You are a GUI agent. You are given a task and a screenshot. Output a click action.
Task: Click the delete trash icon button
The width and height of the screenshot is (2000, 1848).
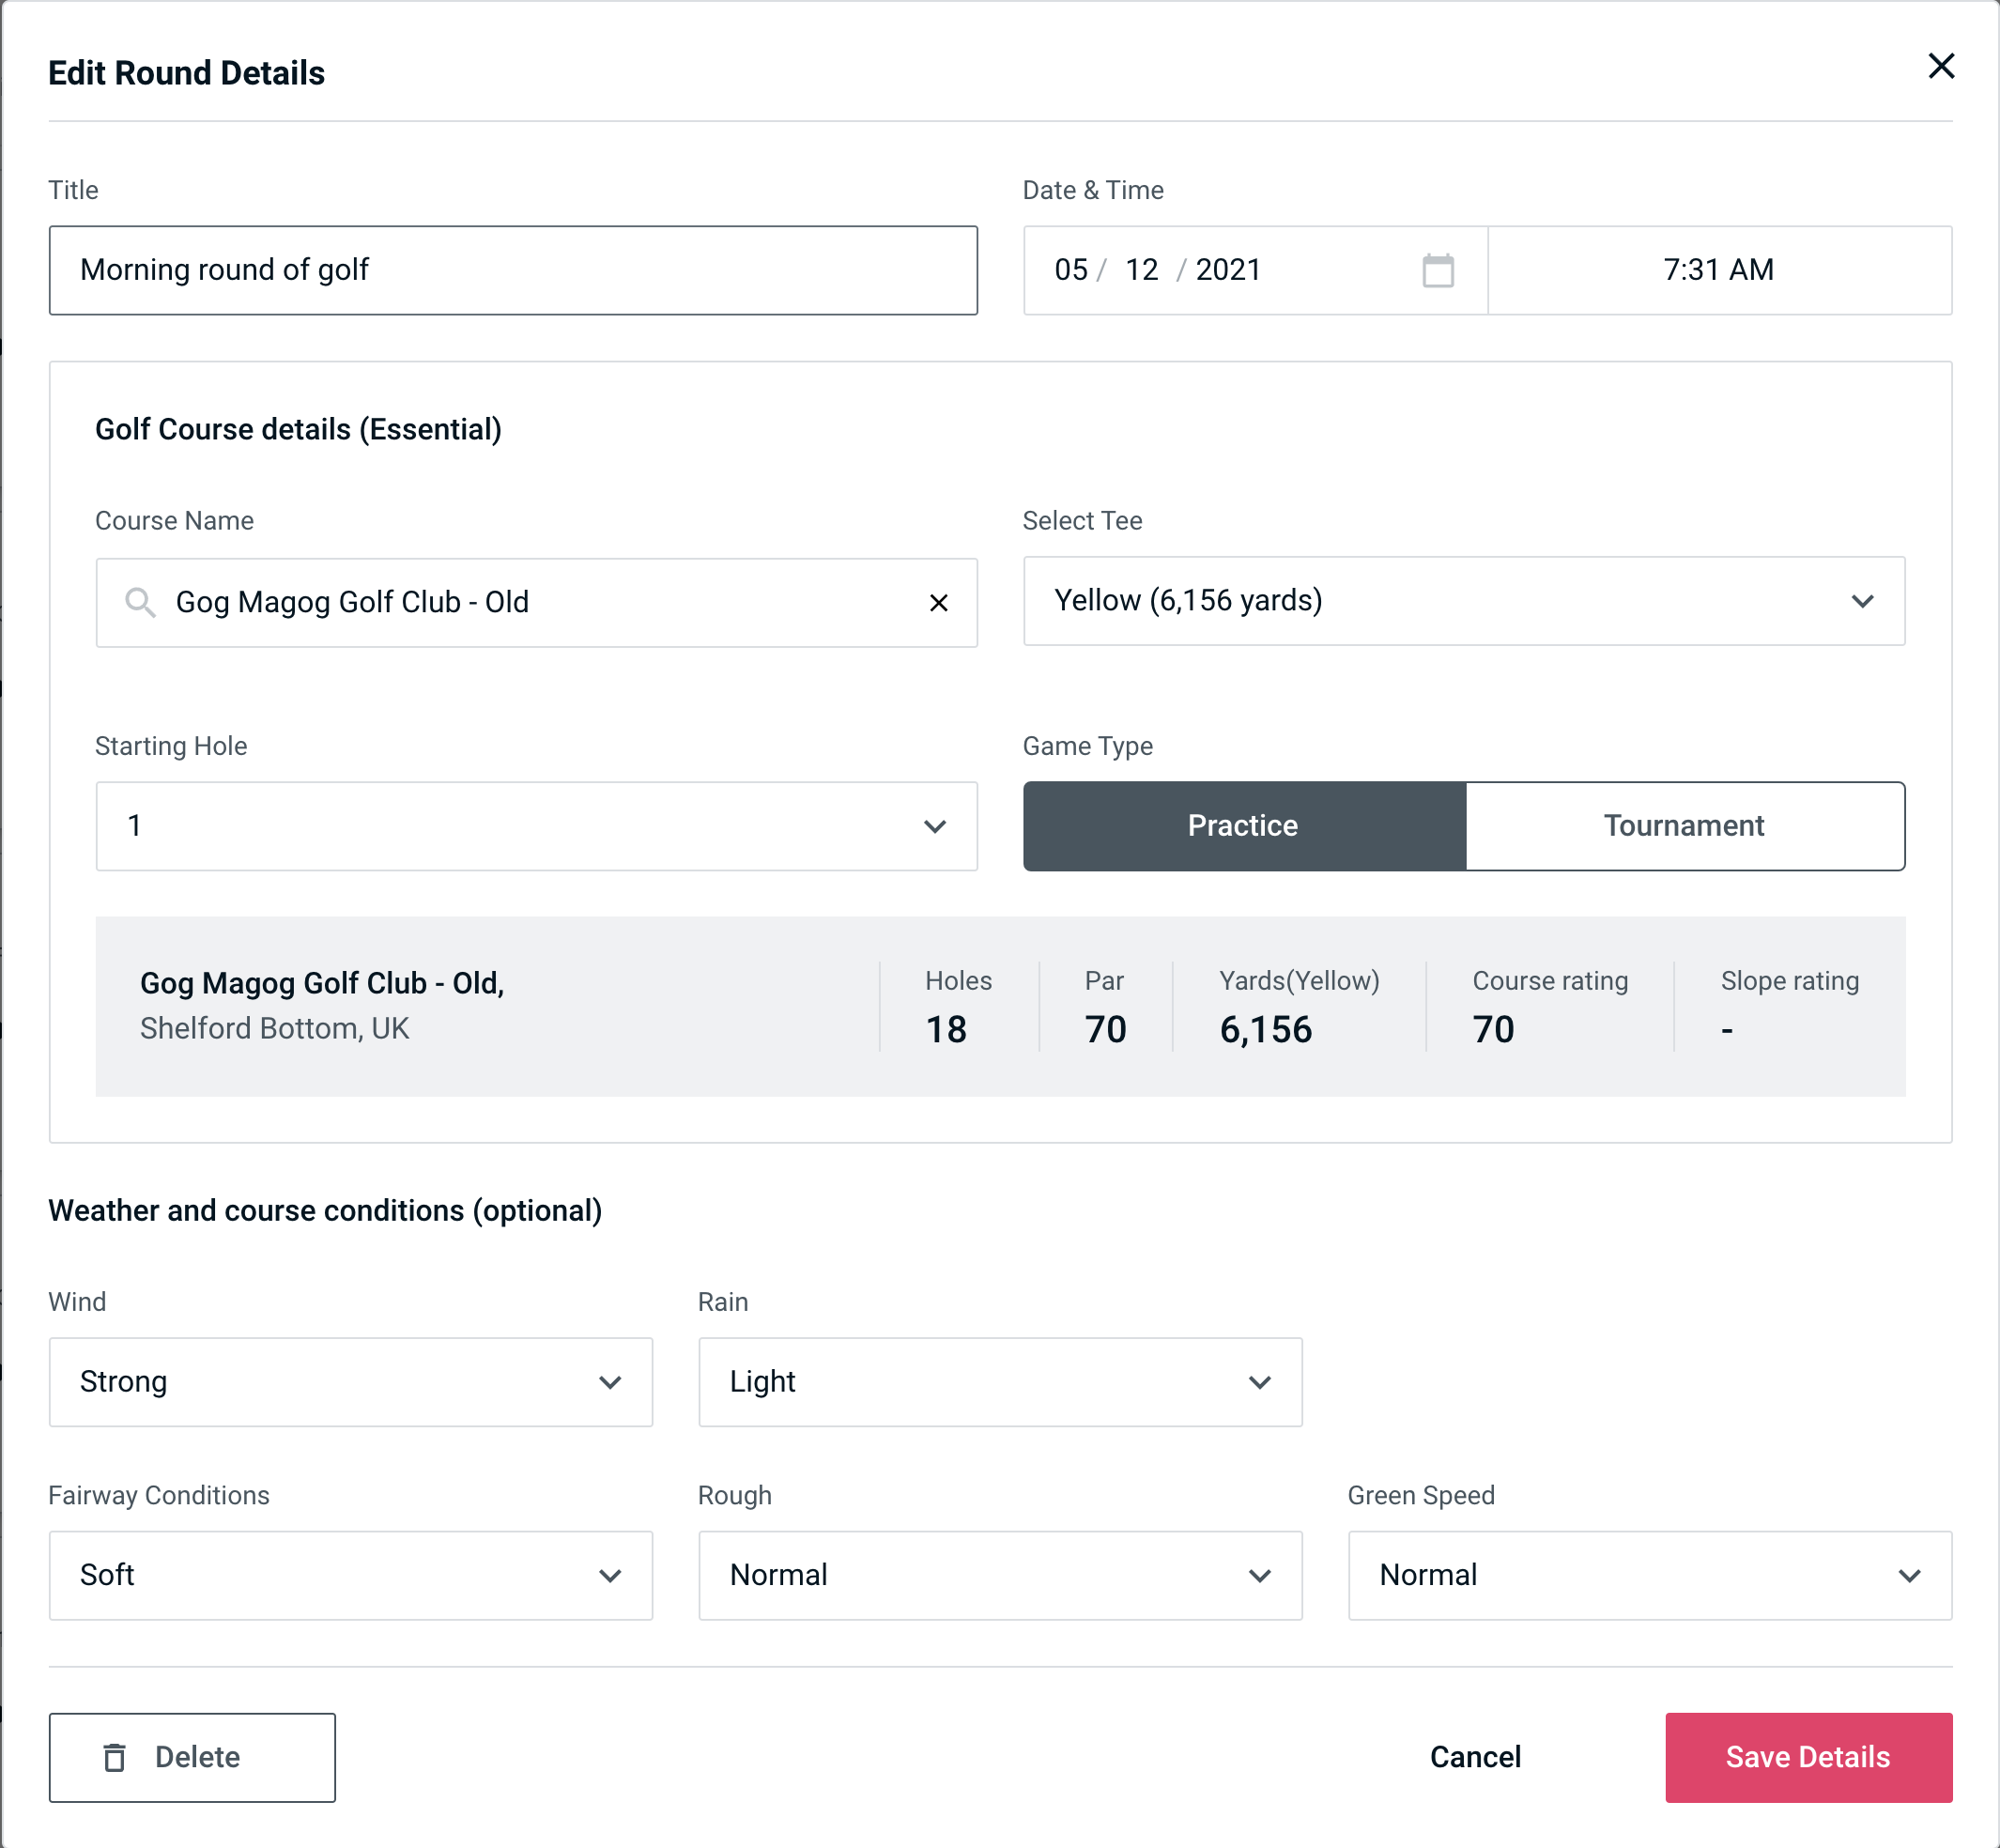(x=115, y=1758)
